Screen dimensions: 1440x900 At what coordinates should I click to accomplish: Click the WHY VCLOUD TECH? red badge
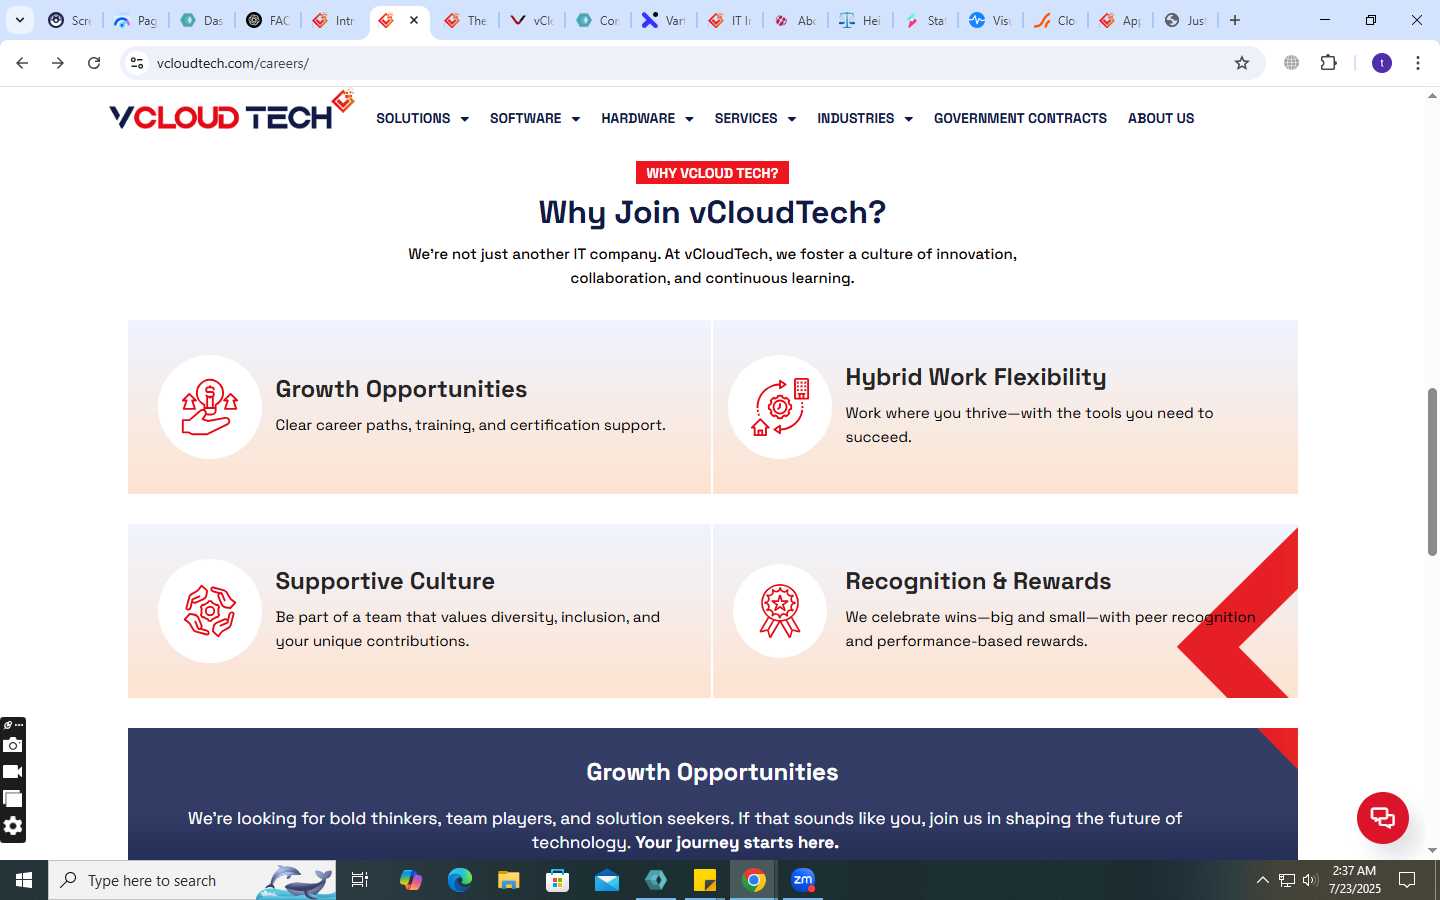coord(712,173)
